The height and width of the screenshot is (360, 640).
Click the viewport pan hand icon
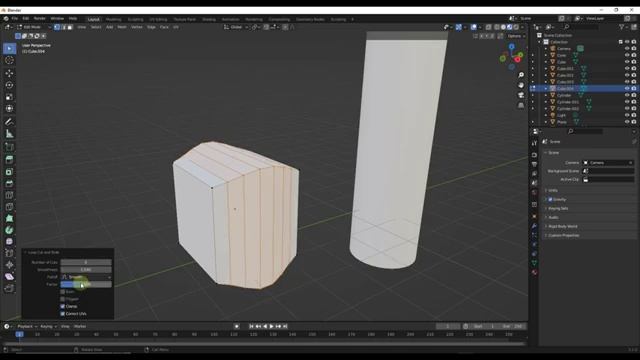point(521,85)
